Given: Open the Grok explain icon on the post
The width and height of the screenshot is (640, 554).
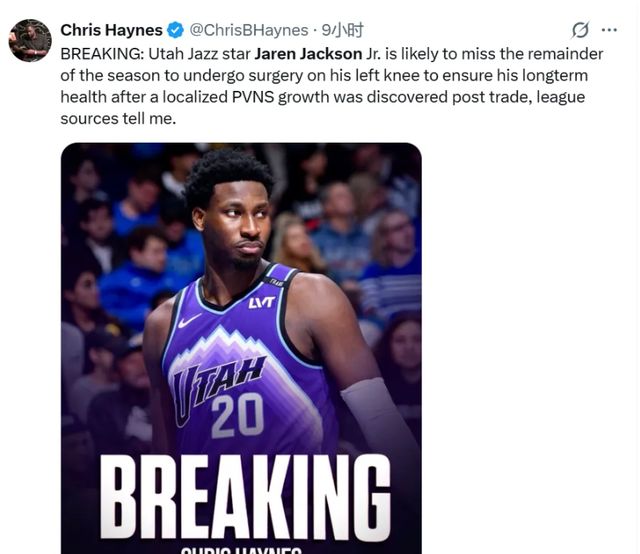Looking at the screenshot, I should click(x=580, y=30).
